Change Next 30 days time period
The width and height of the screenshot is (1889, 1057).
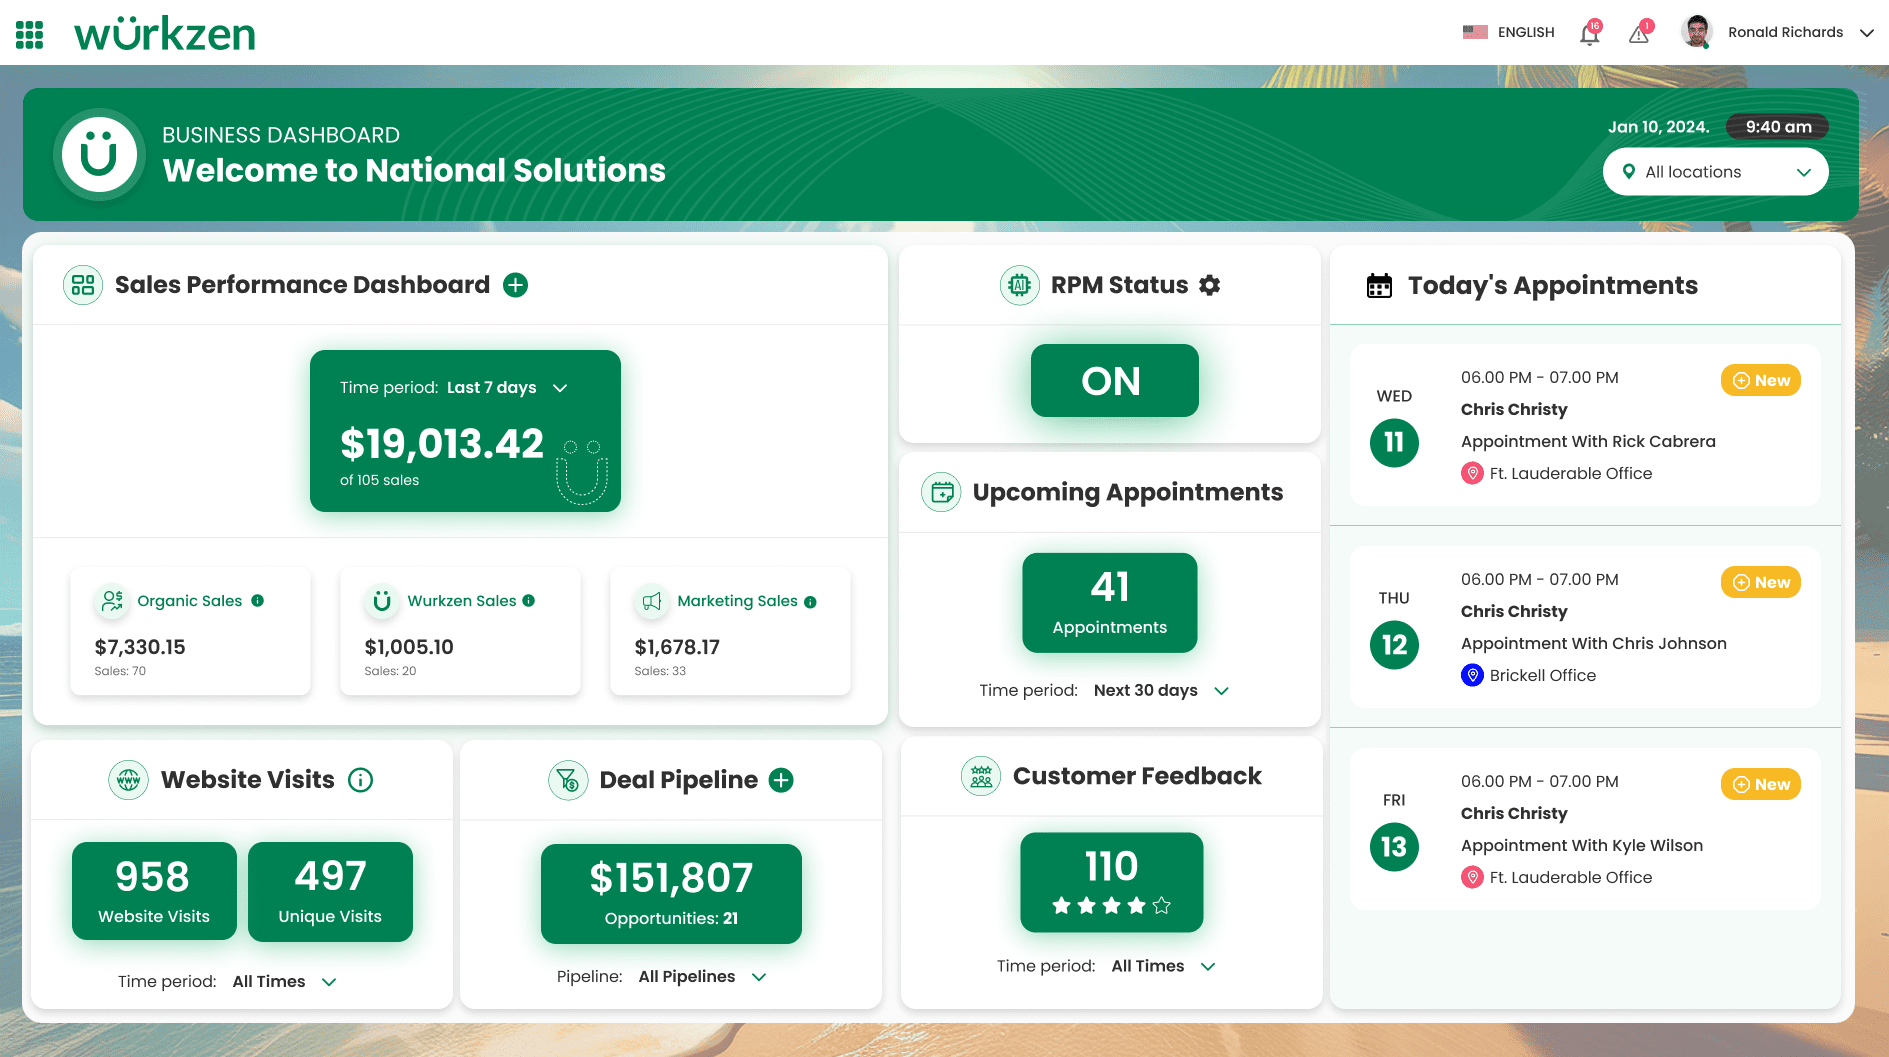[1161, 691]
